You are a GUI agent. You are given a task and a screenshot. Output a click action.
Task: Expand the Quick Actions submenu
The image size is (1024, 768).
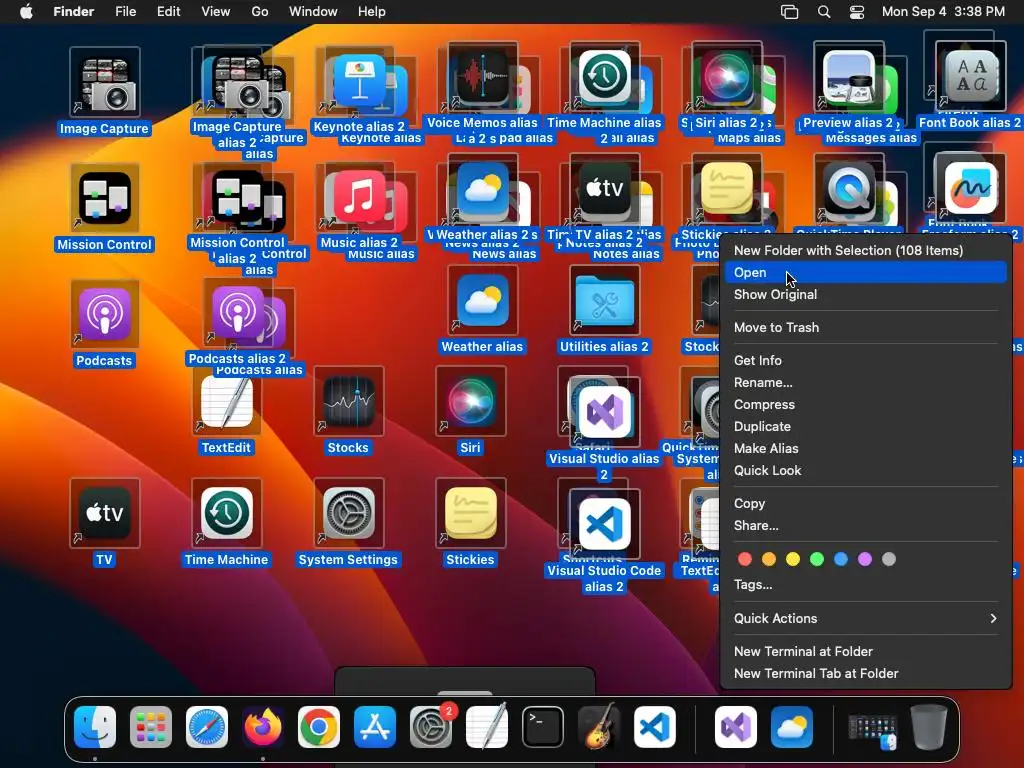click(865, 618)
